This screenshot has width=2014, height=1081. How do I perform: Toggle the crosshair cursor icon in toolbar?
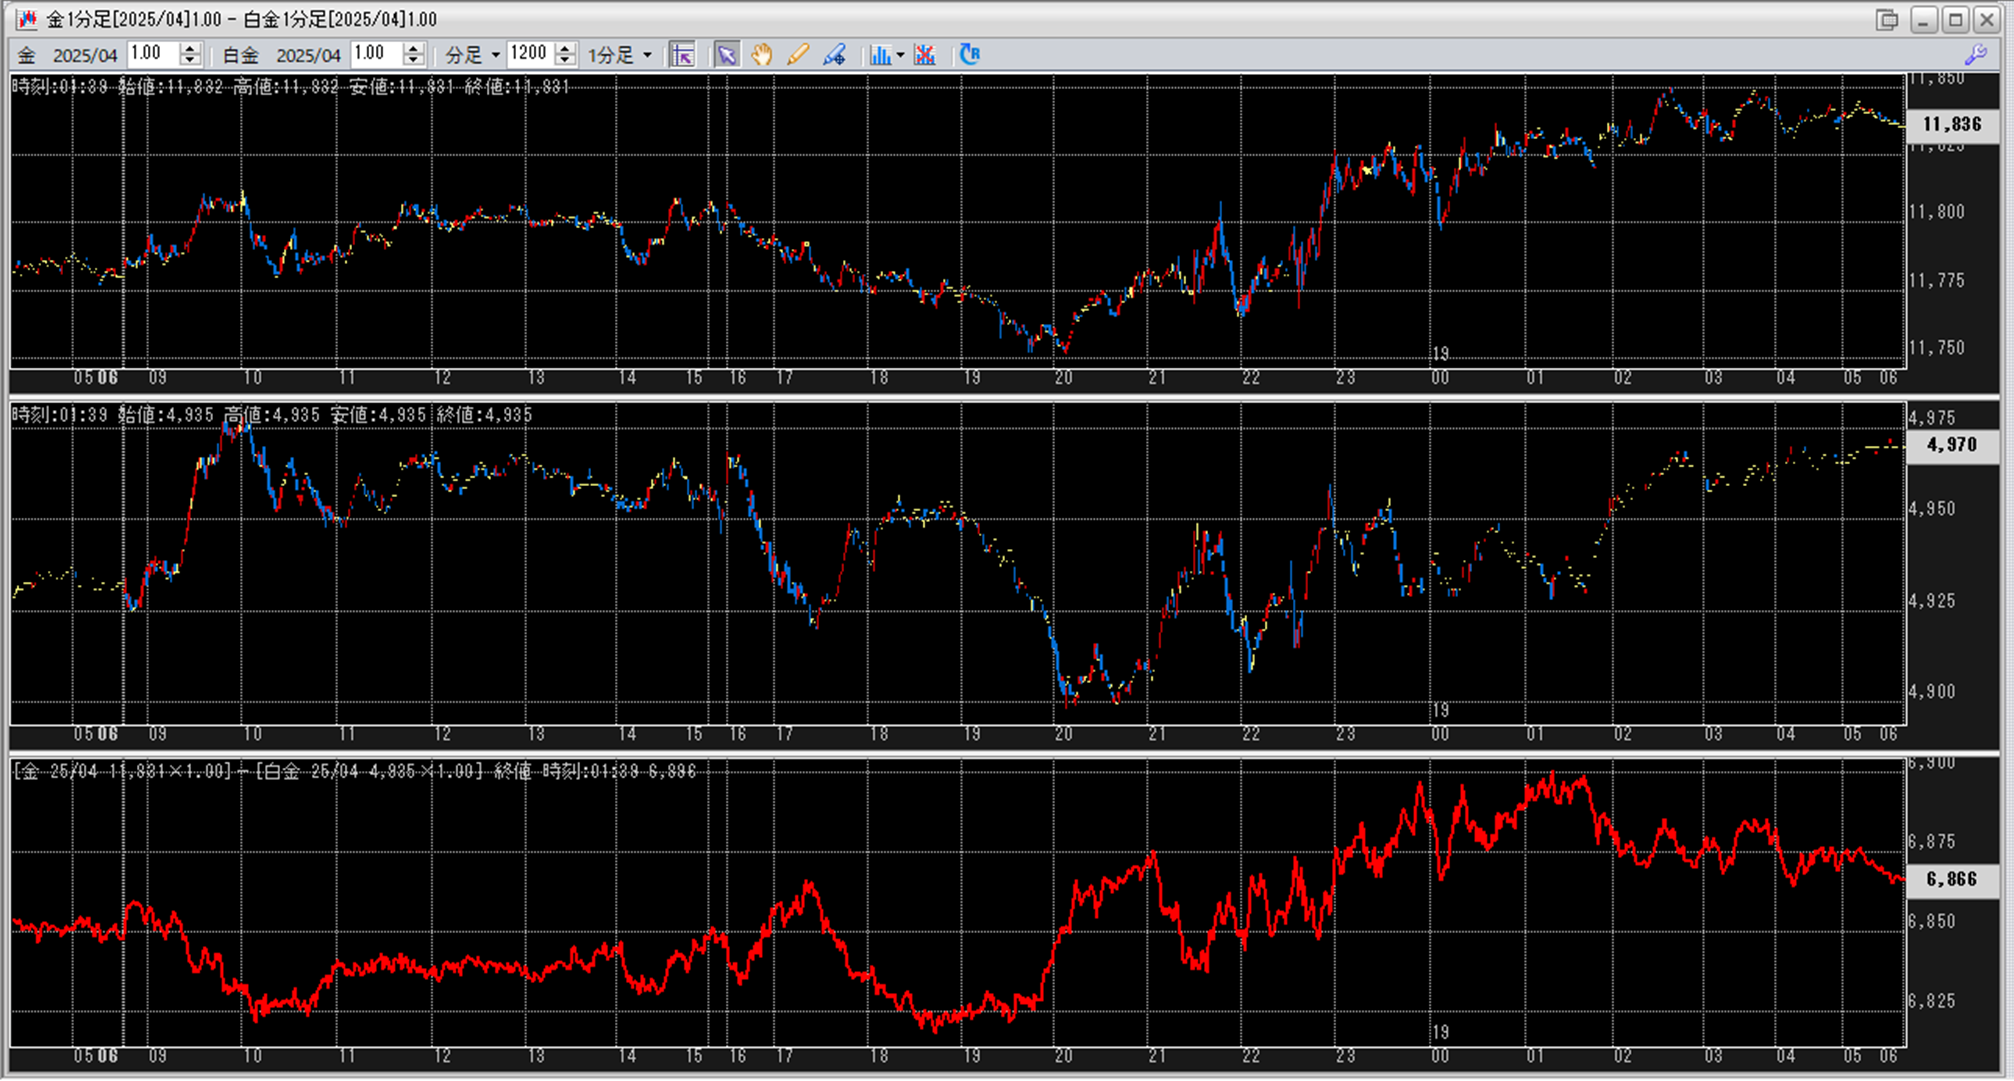[682, 55]
